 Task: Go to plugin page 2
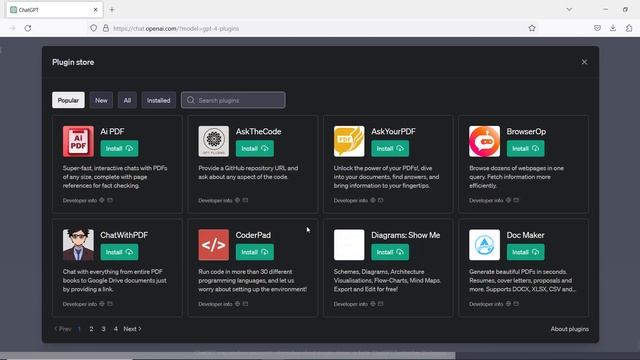click(x=91, y=329)
